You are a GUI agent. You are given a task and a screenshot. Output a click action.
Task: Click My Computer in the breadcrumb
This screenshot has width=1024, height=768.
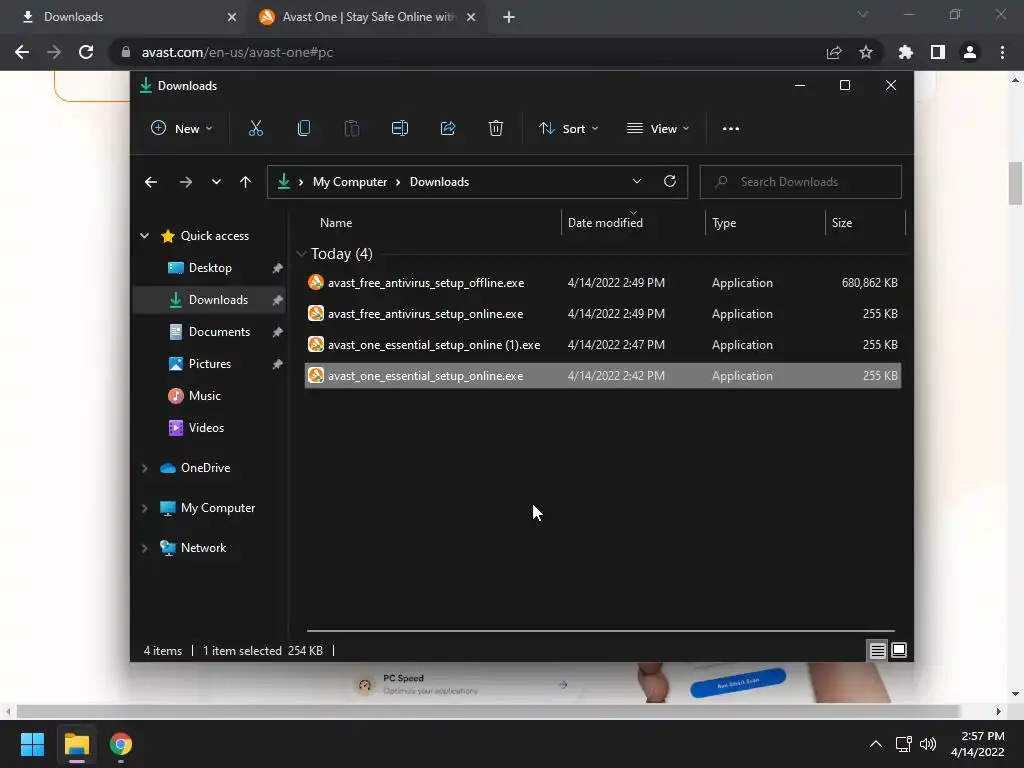(349, 182)
